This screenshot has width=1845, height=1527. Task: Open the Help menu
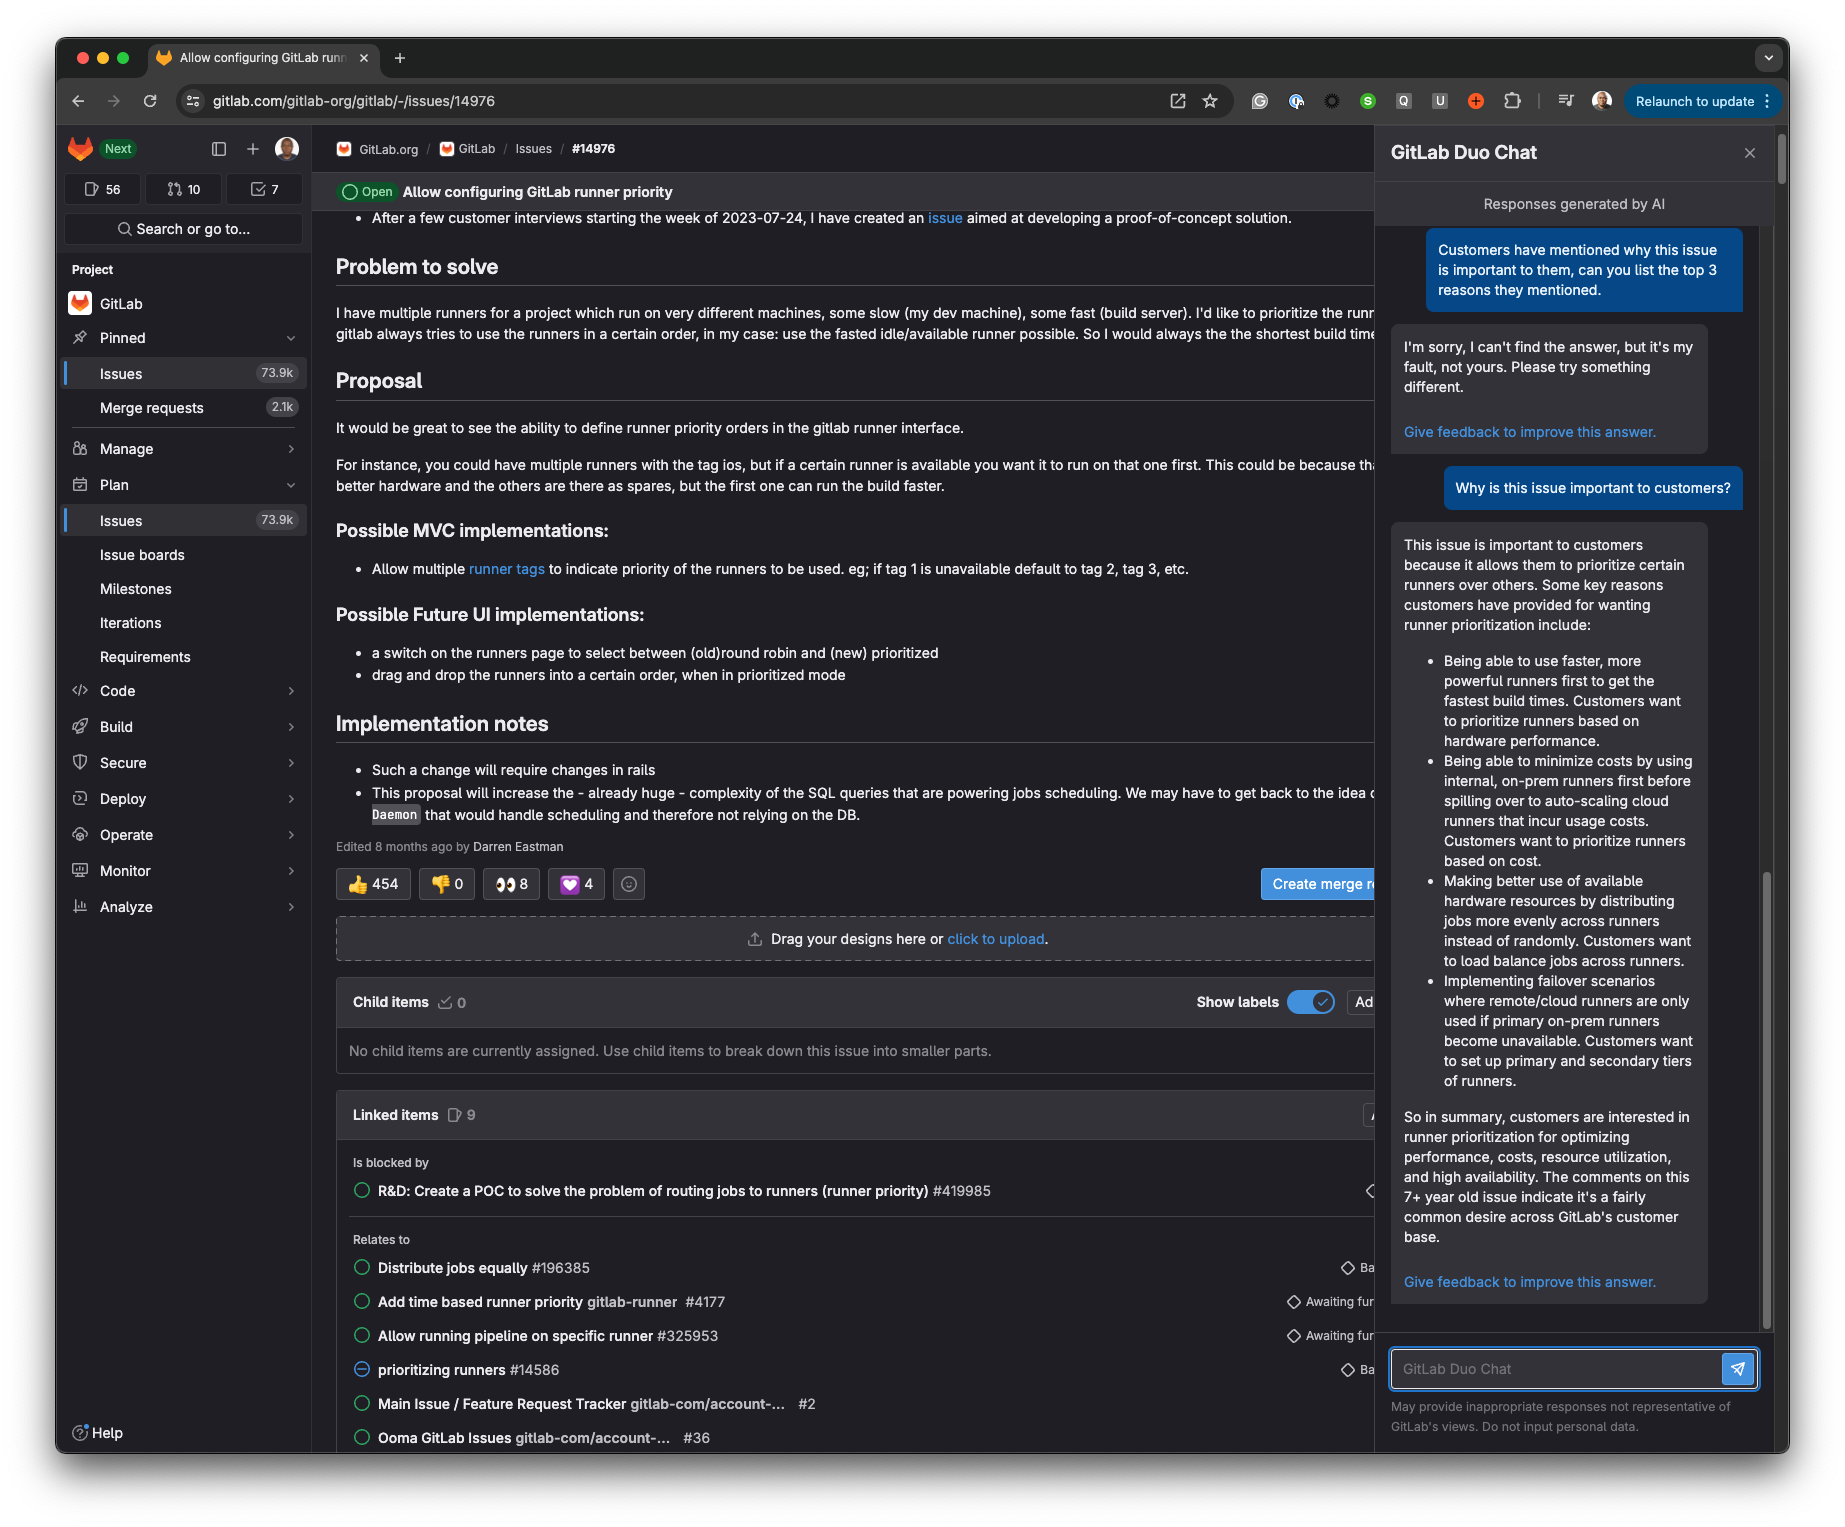pyautogui.click(x=97, y=1433)
